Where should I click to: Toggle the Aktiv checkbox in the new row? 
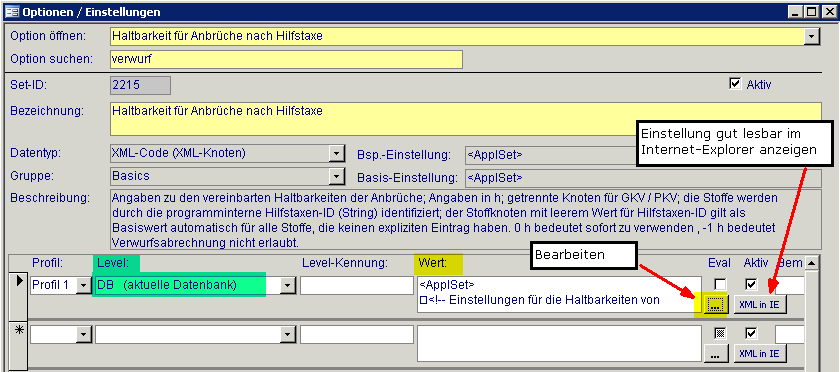tap(752, 333)
